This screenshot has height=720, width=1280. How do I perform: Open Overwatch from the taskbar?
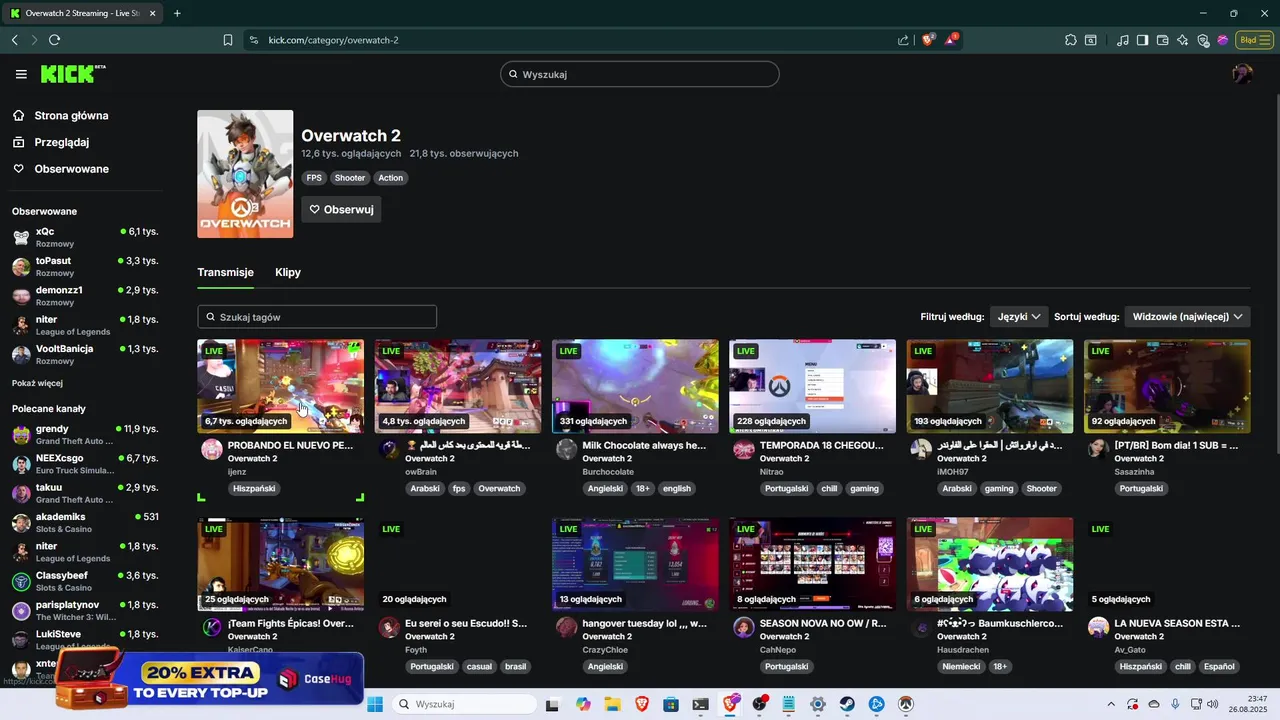905,704
